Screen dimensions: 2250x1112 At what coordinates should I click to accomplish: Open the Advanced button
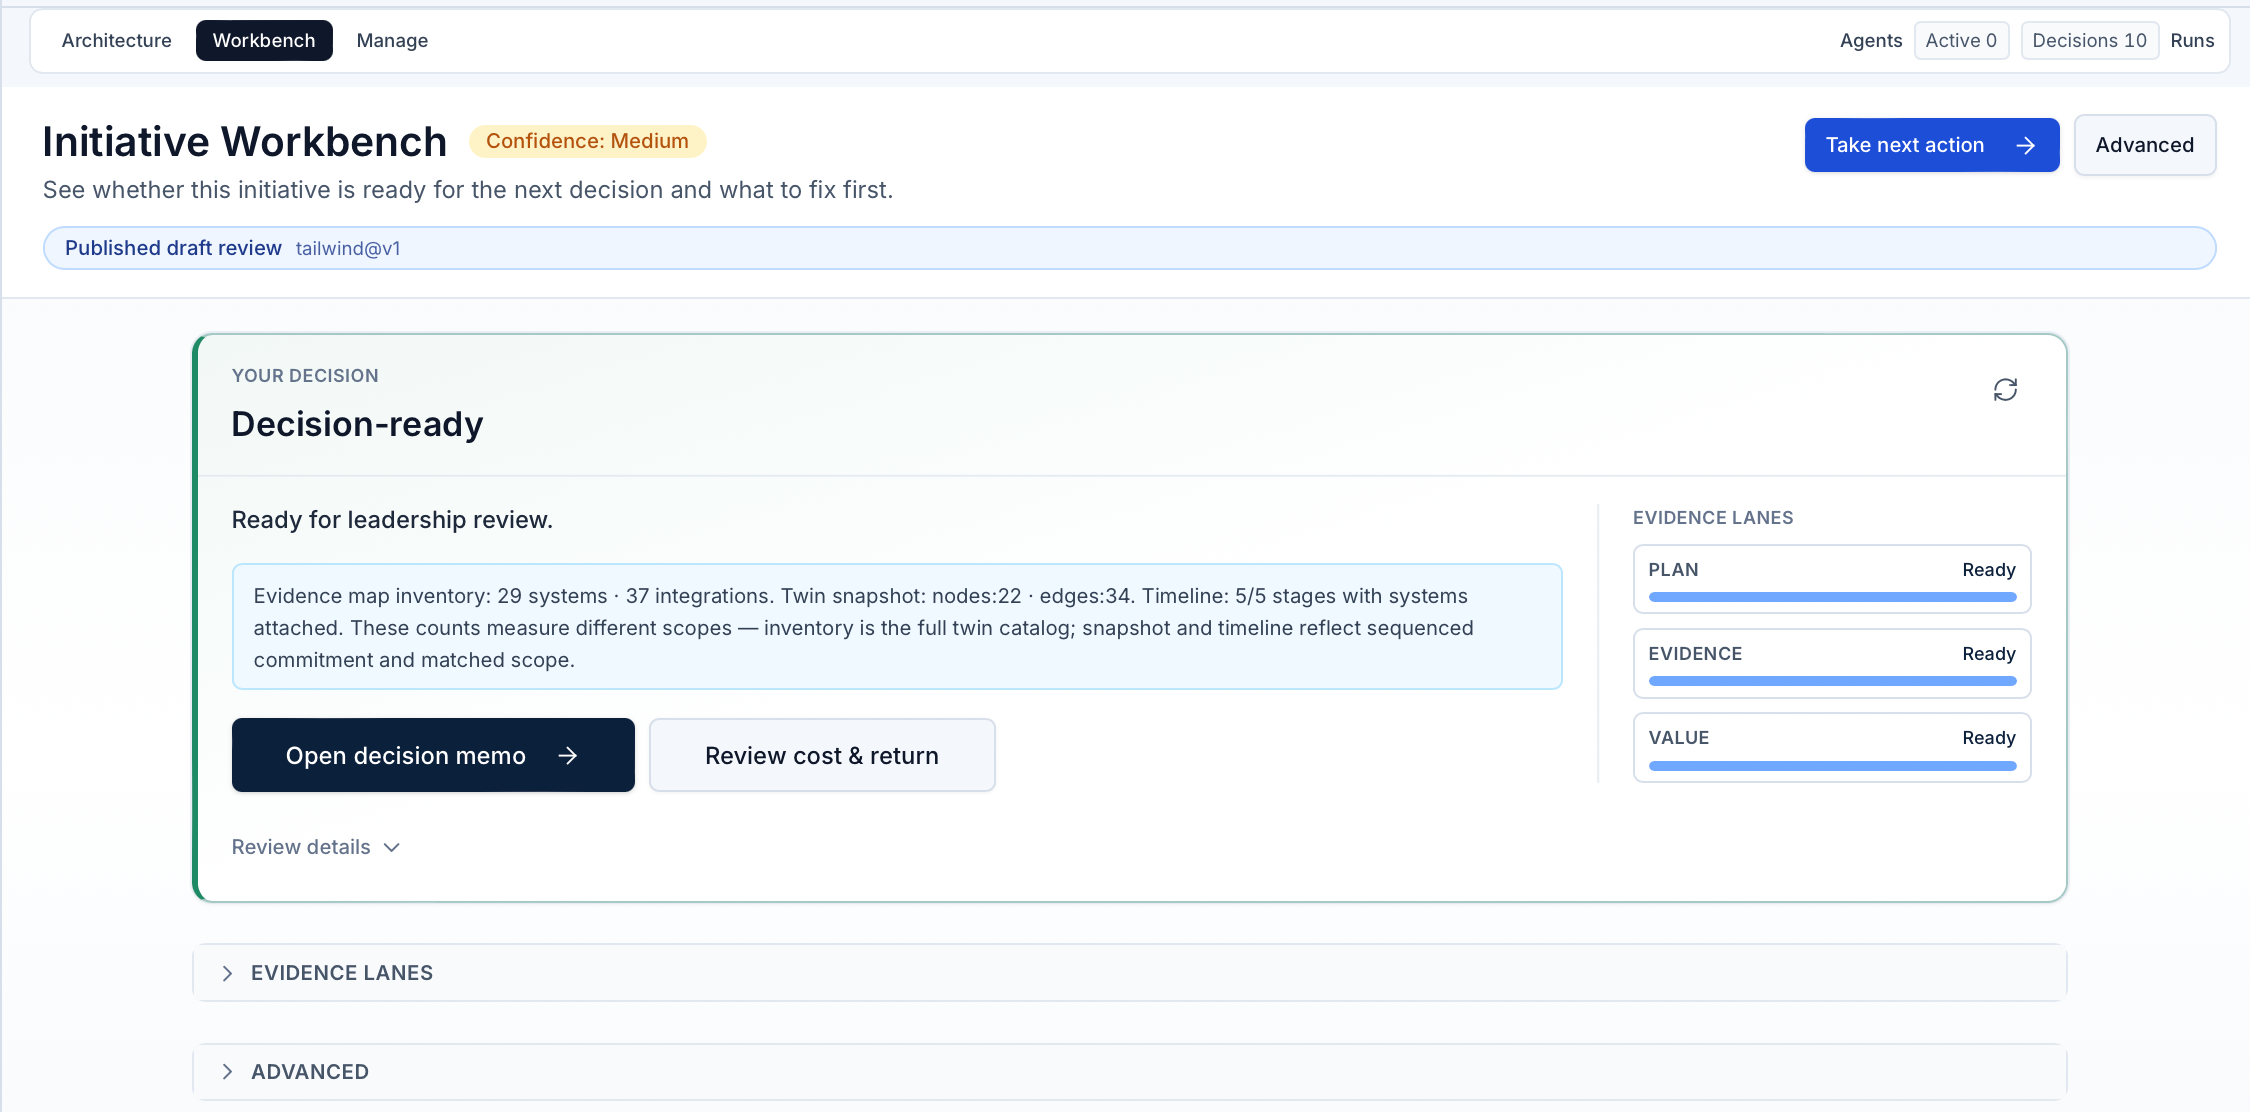(2145, 146)
